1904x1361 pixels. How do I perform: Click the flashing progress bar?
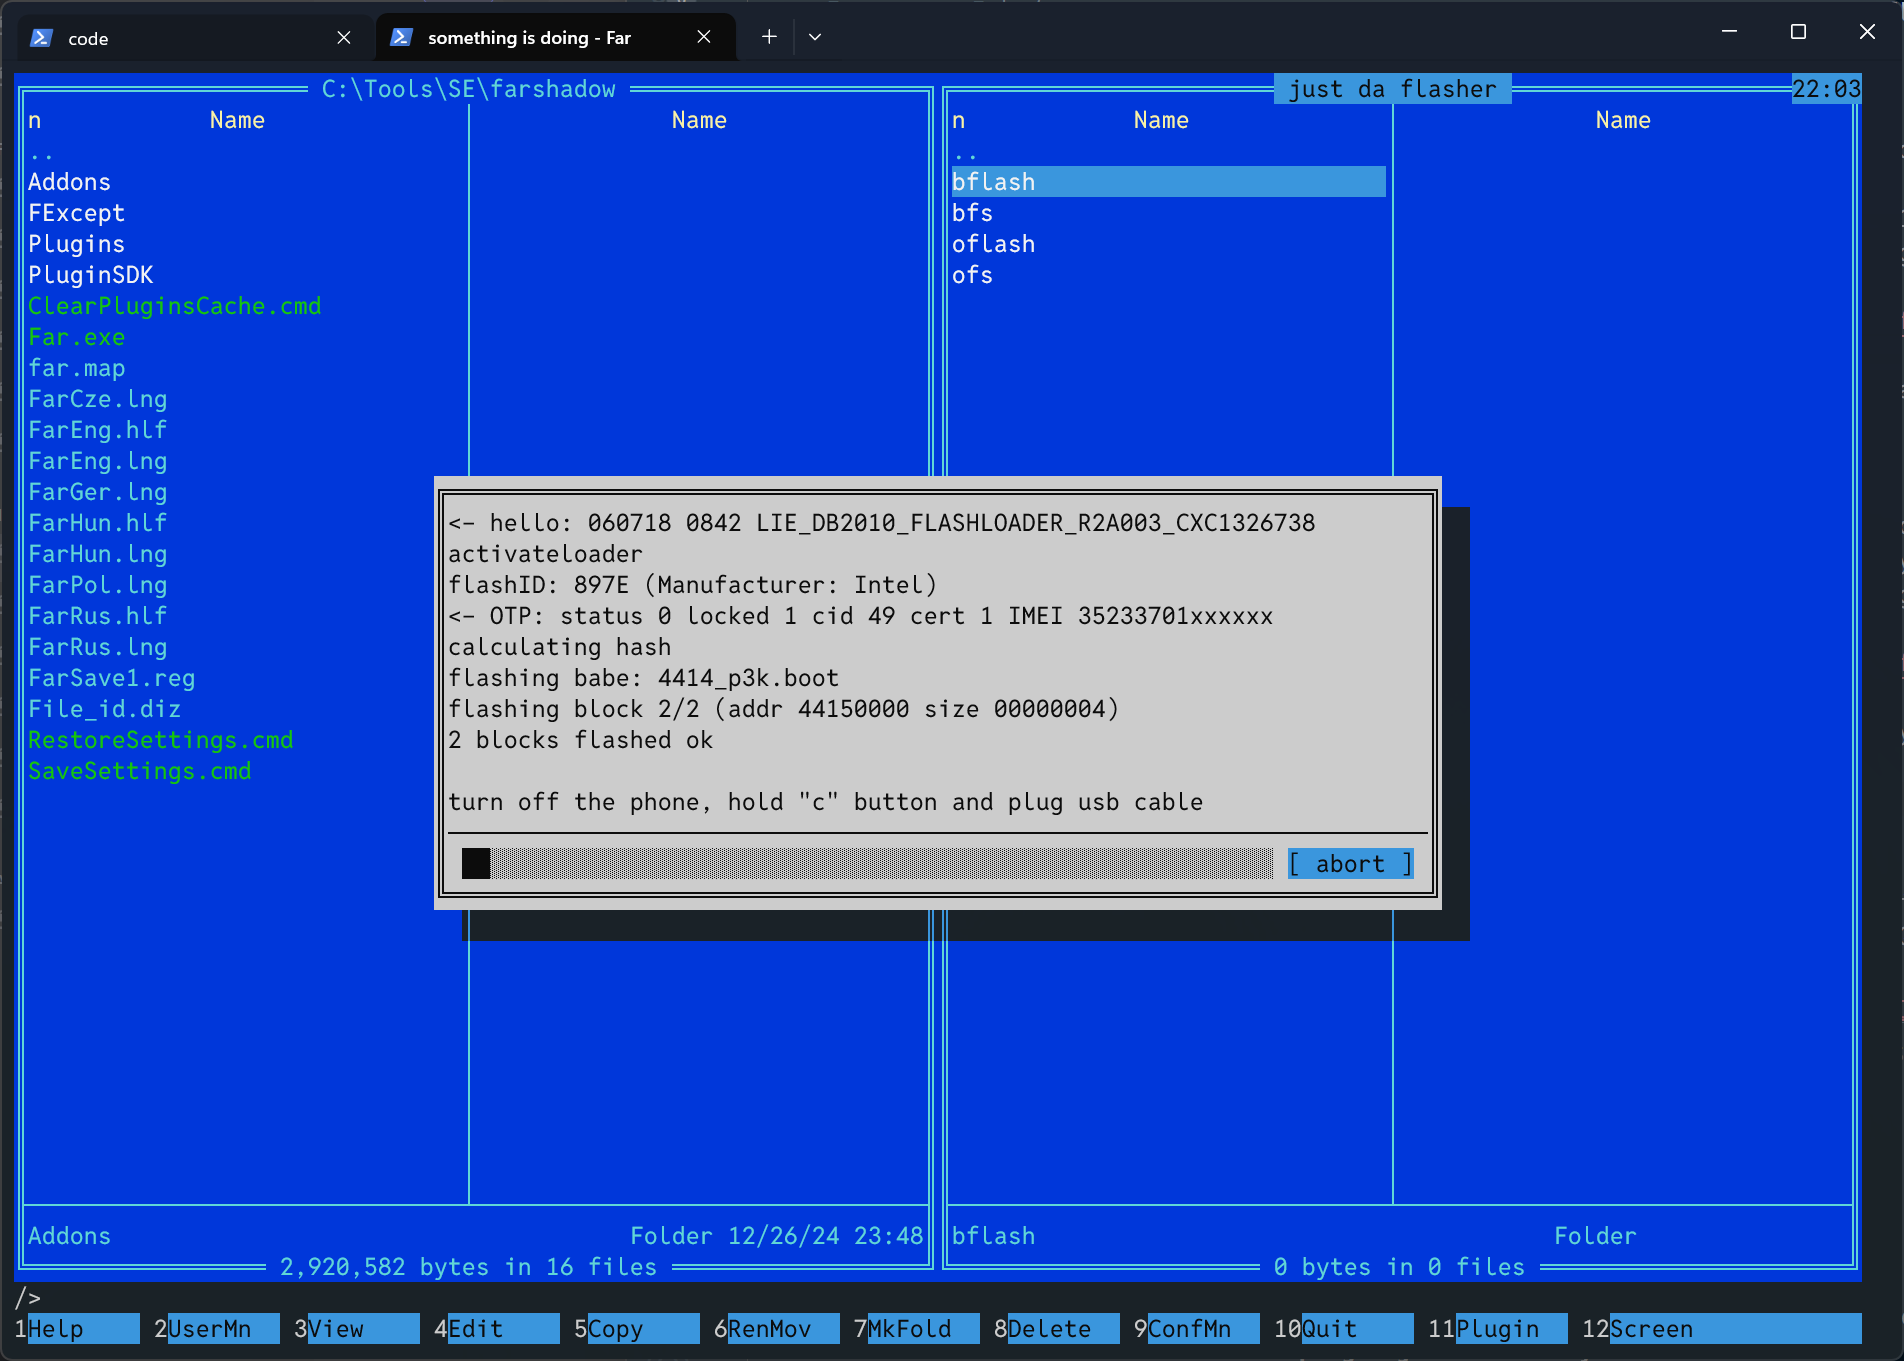[x=868, y=864]
